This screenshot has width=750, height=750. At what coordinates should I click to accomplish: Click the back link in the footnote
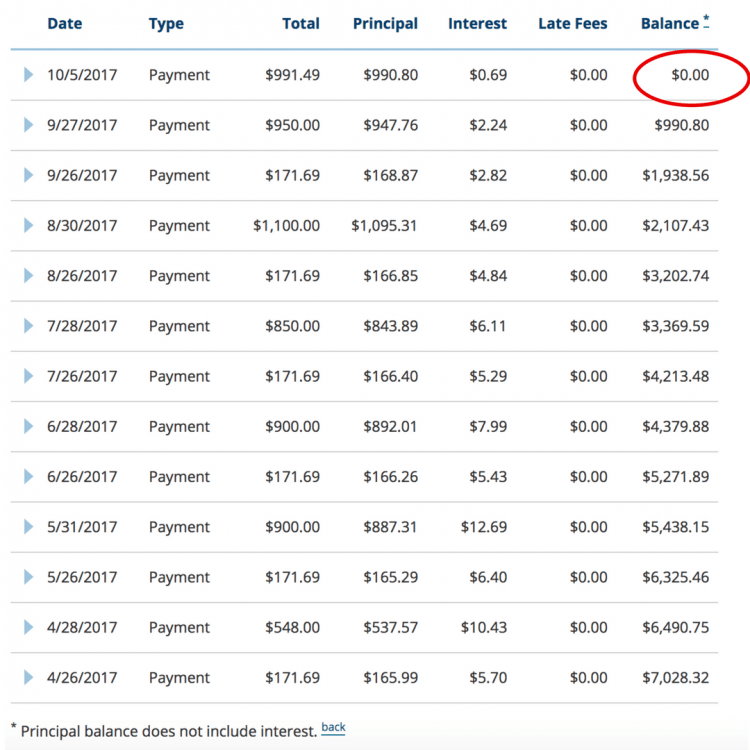tap(333, 728)
